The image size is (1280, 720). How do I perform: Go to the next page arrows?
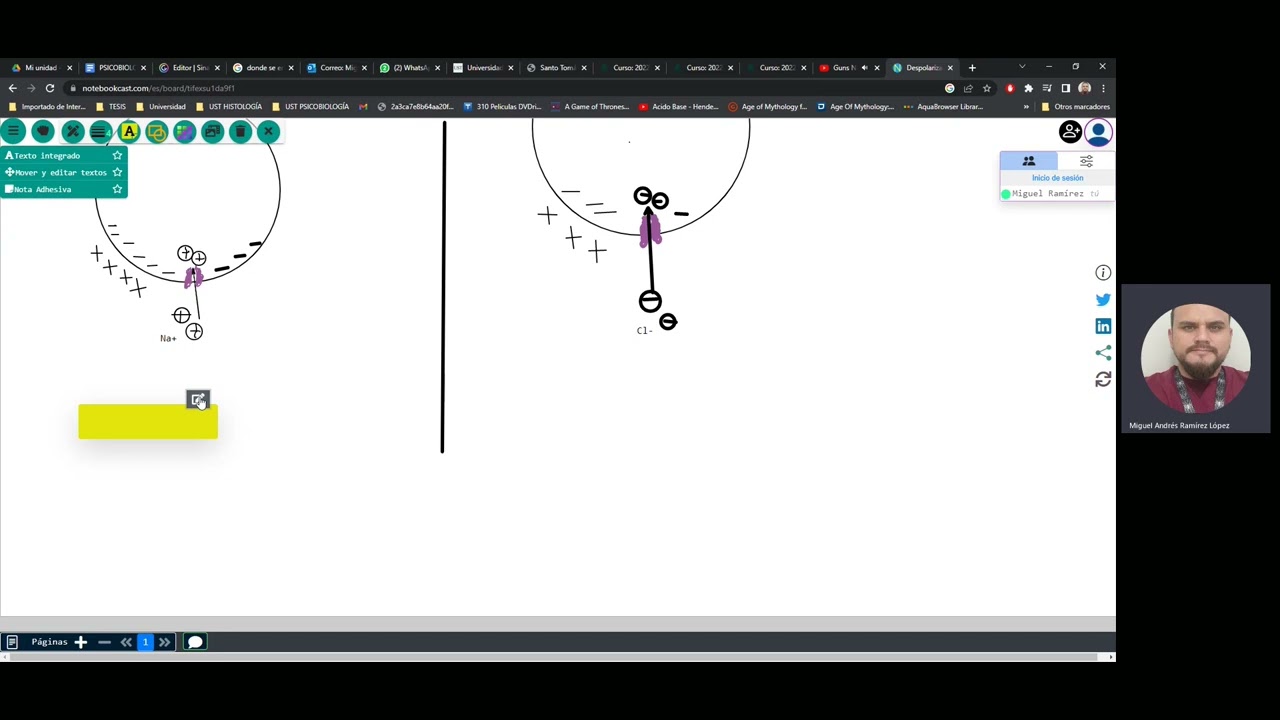click(x=164, y=642)
